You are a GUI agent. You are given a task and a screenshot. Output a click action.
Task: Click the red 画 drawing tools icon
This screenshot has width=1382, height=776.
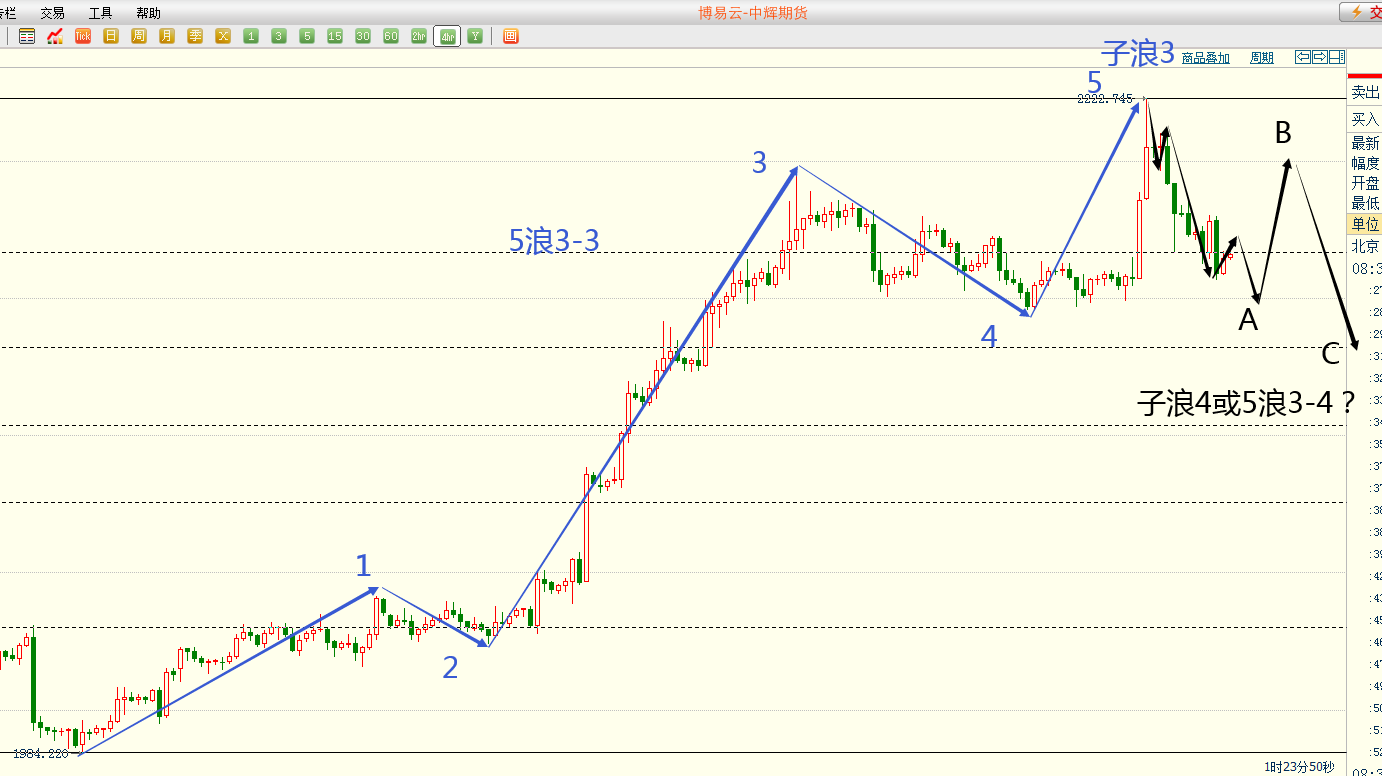(511, 36)
